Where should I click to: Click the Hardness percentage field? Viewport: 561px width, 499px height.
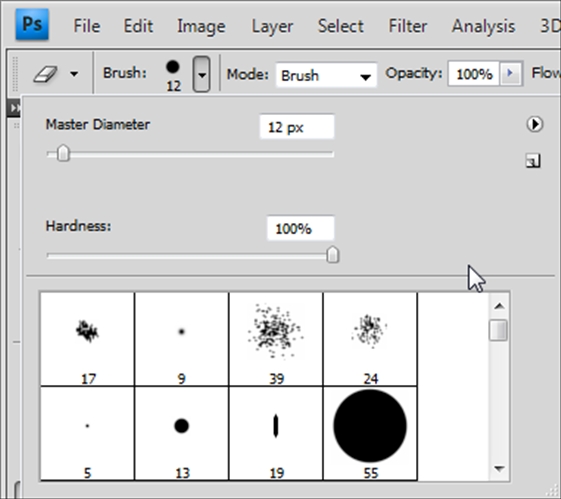tap(301, 228)
